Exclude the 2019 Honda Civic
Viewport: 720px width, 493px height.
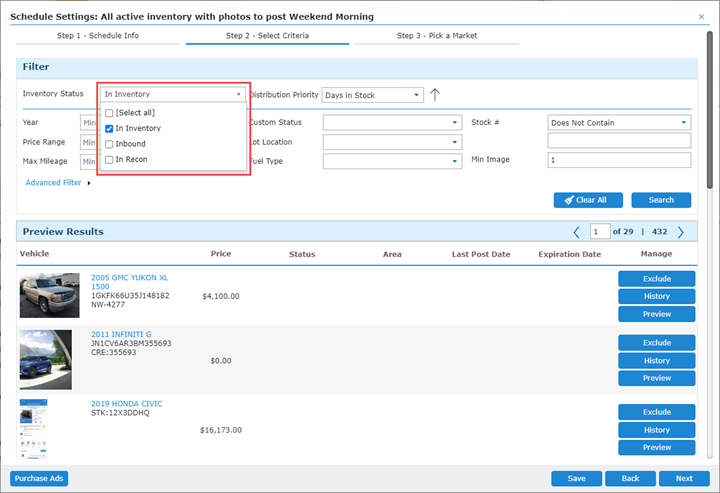pos(657,412)
